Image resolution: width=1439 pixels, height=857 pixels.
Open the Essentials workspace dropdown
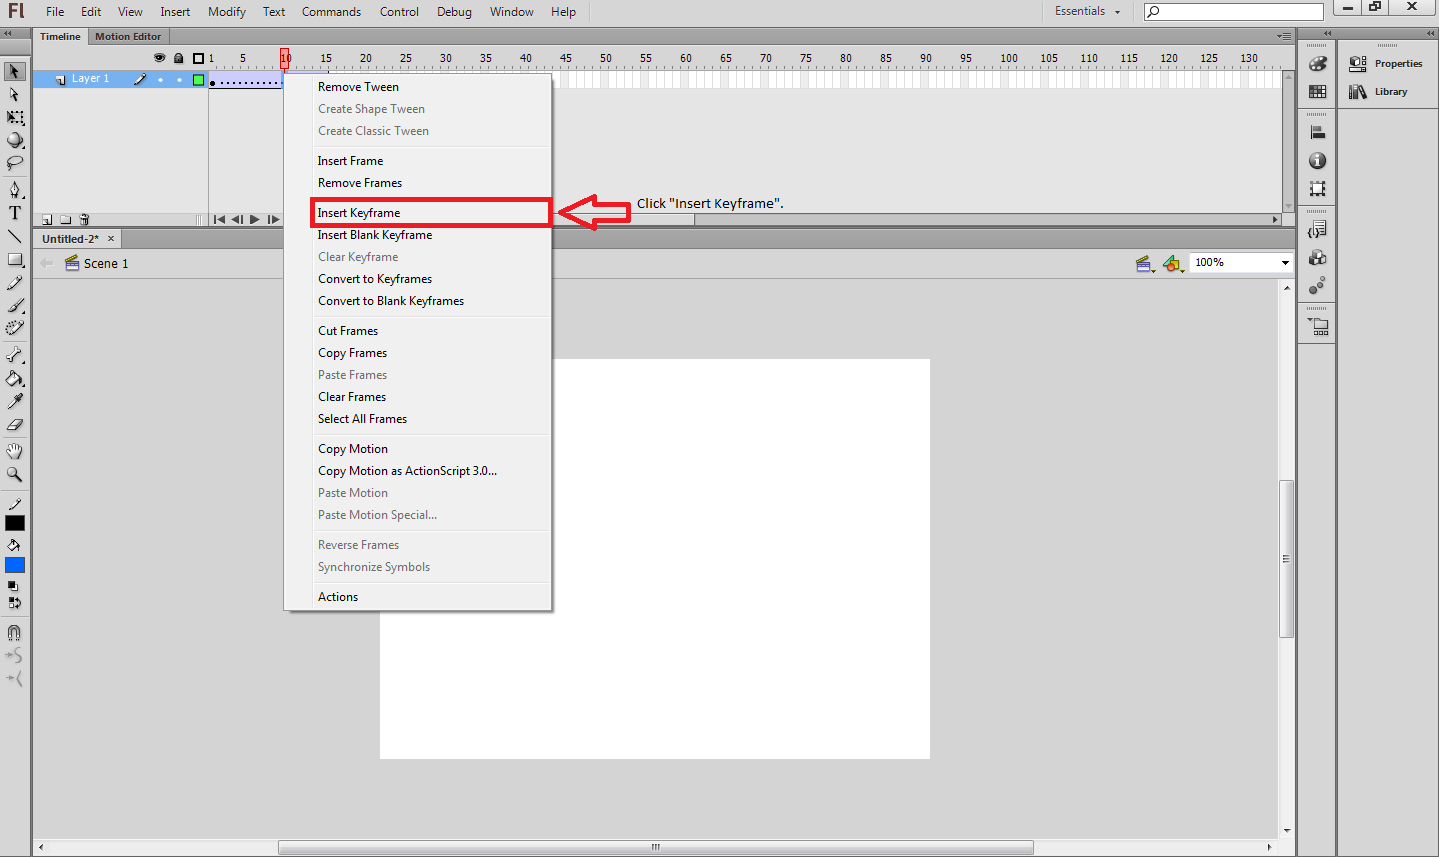(1086, 11)
